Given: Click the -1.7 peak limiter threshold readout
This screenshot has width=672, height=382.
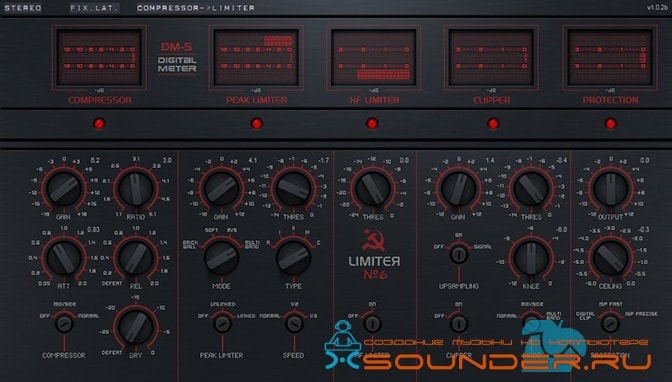Looking at the screenshot, I should click(x=323, y=160).
